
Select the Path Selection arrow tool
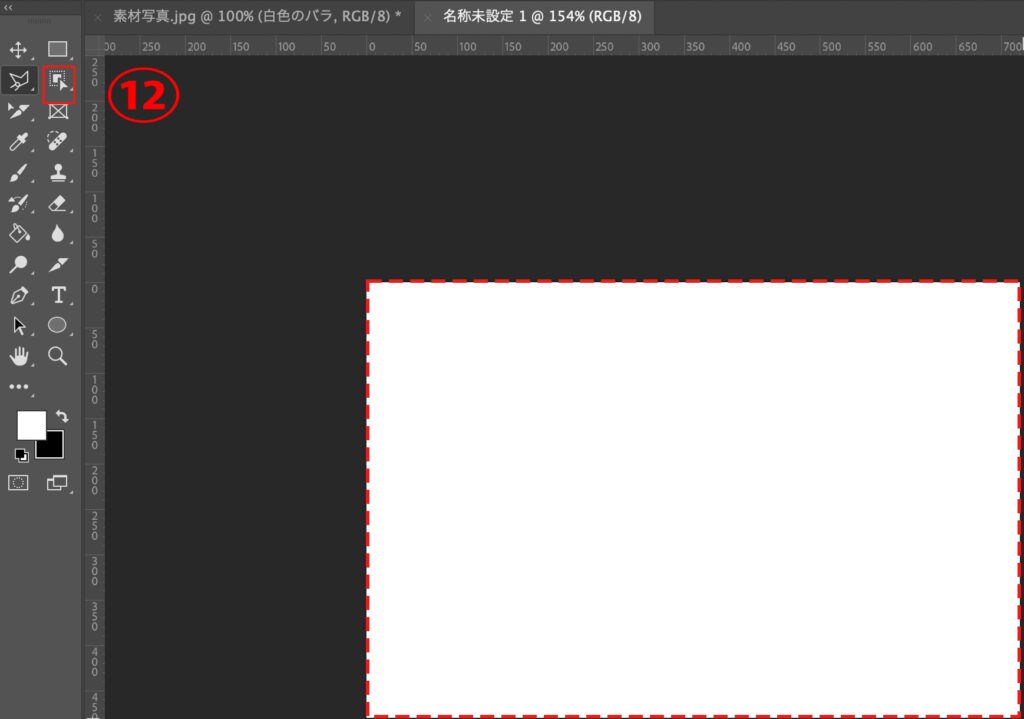point(18,325)
